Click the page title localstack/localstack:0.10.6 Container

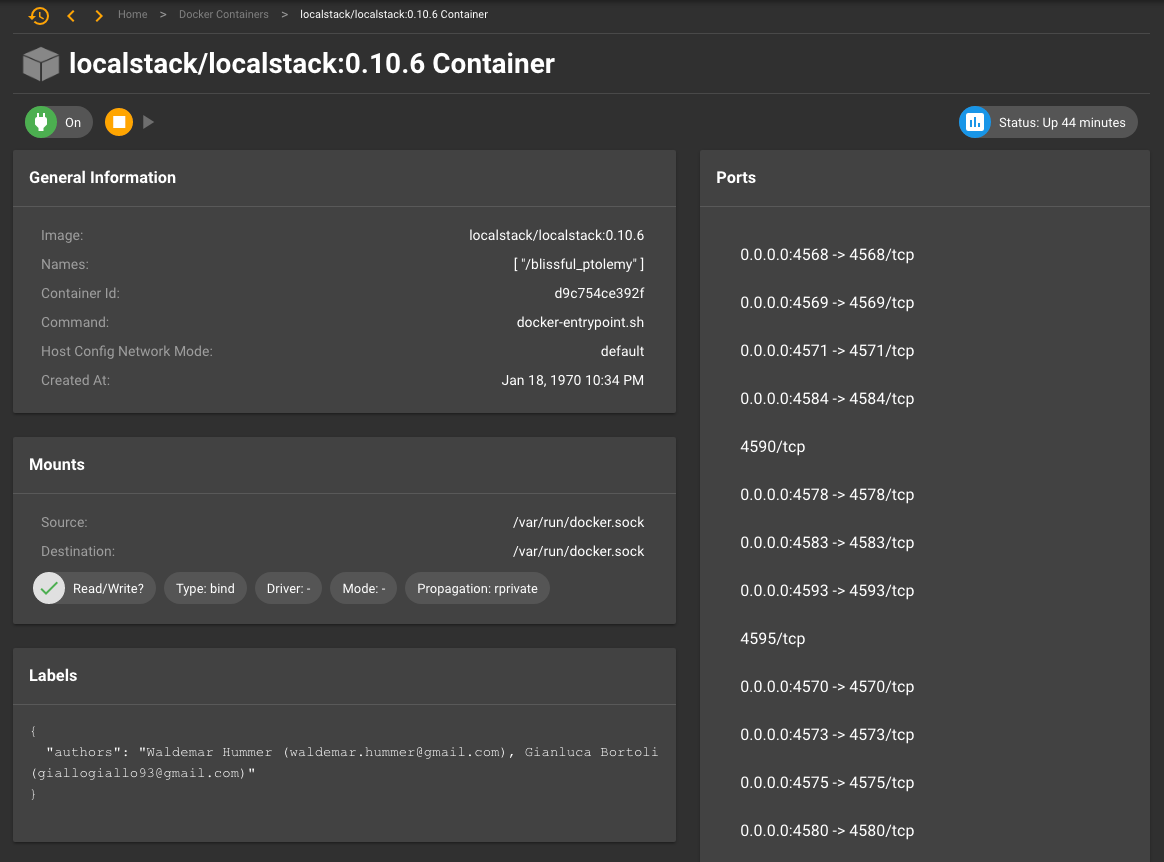[x=312, y=64]
